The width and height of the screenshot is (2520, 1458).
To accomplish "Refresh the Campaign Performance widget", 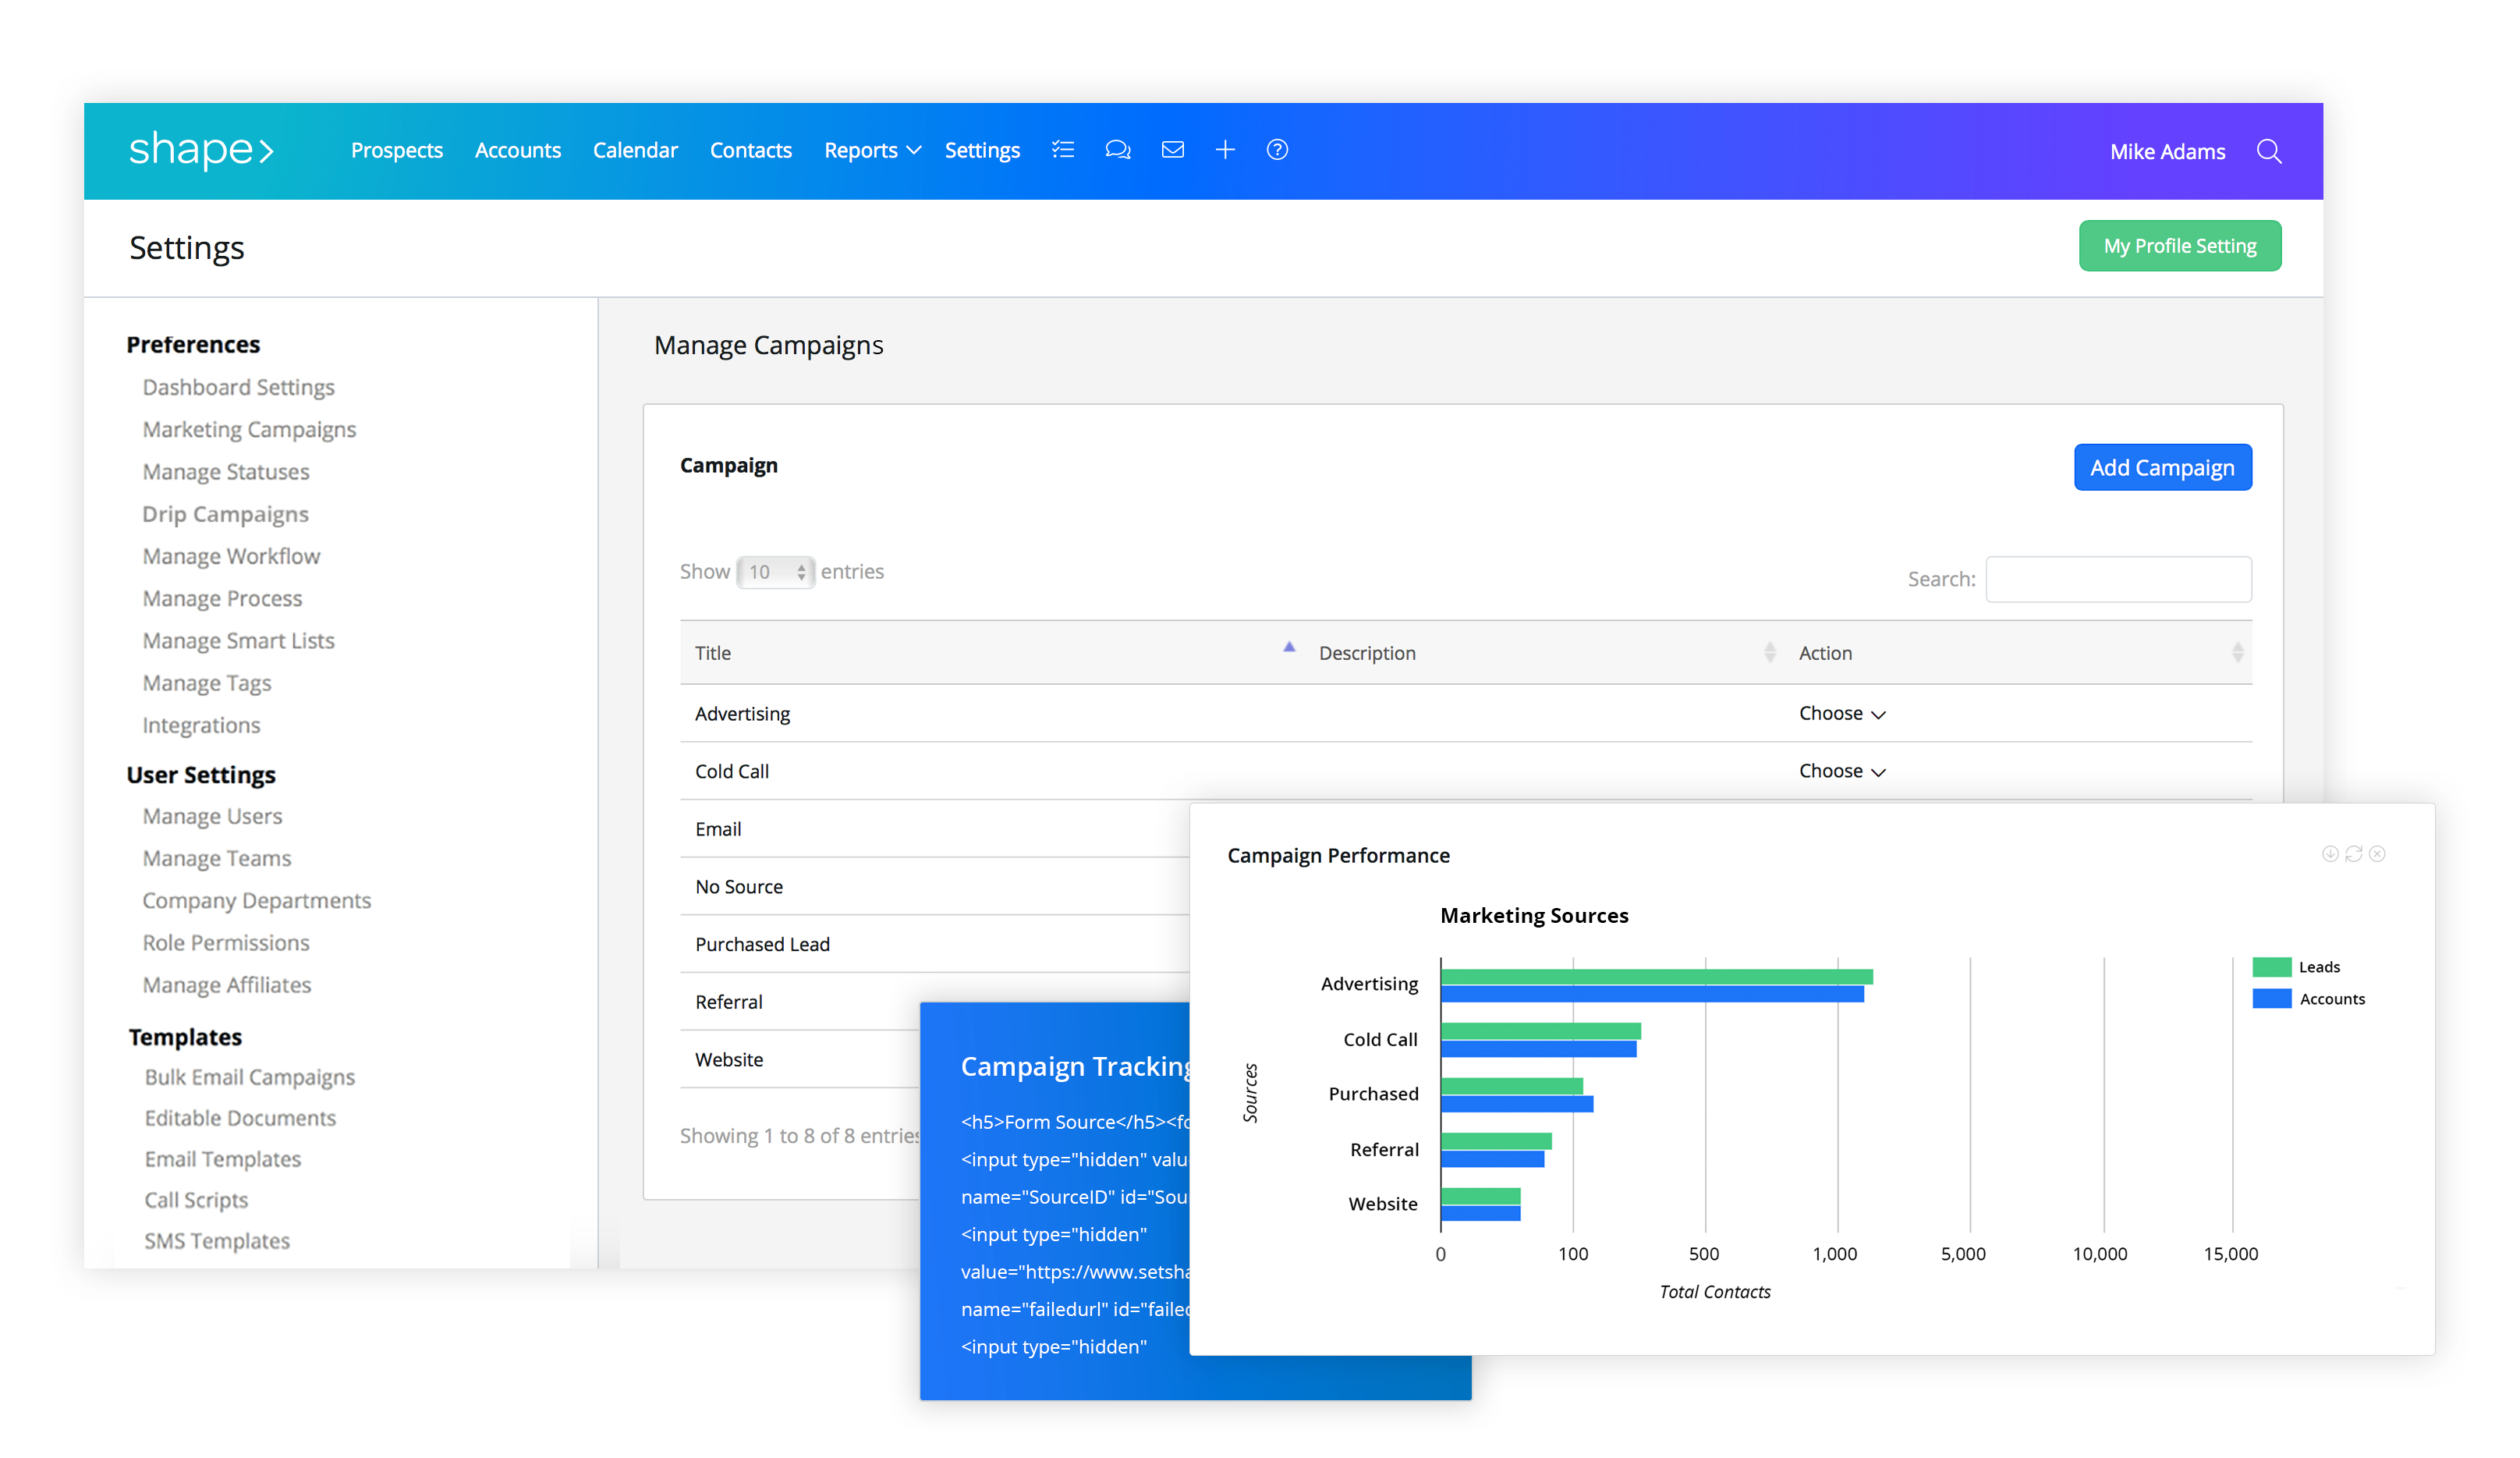I will click(x=2353, y=854).
